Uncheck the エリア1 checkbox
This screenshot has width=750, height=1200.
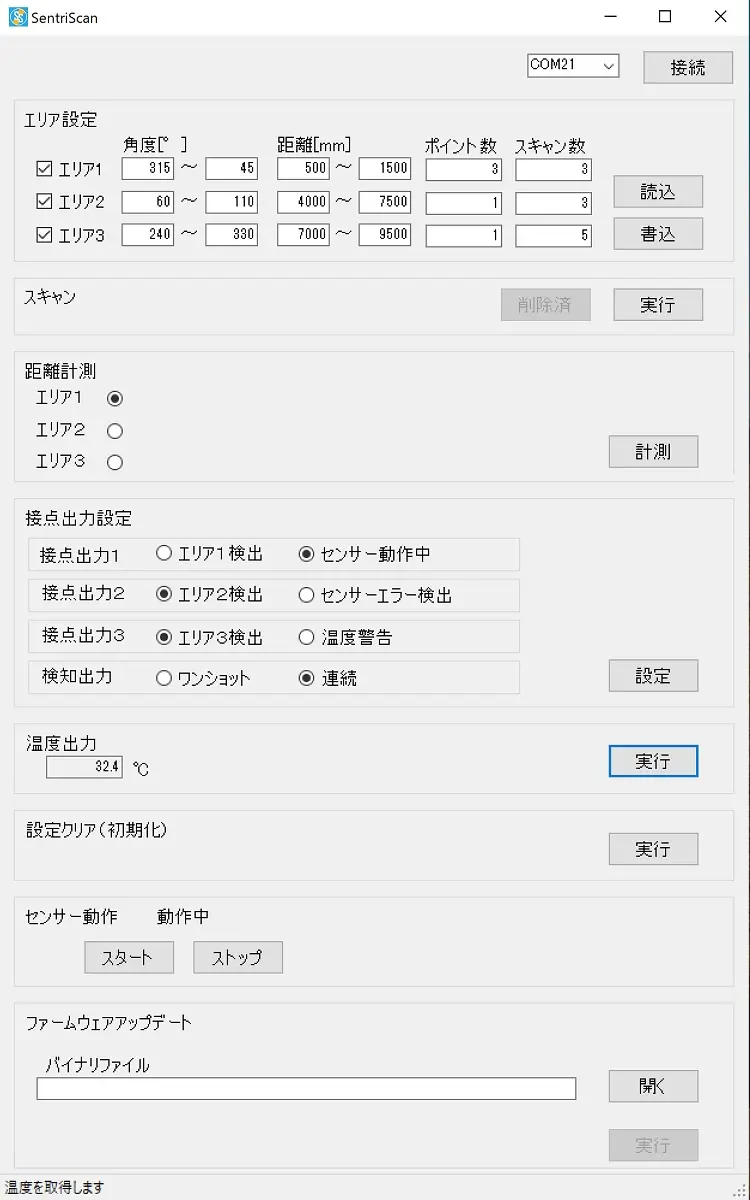(x=44, y=169)
